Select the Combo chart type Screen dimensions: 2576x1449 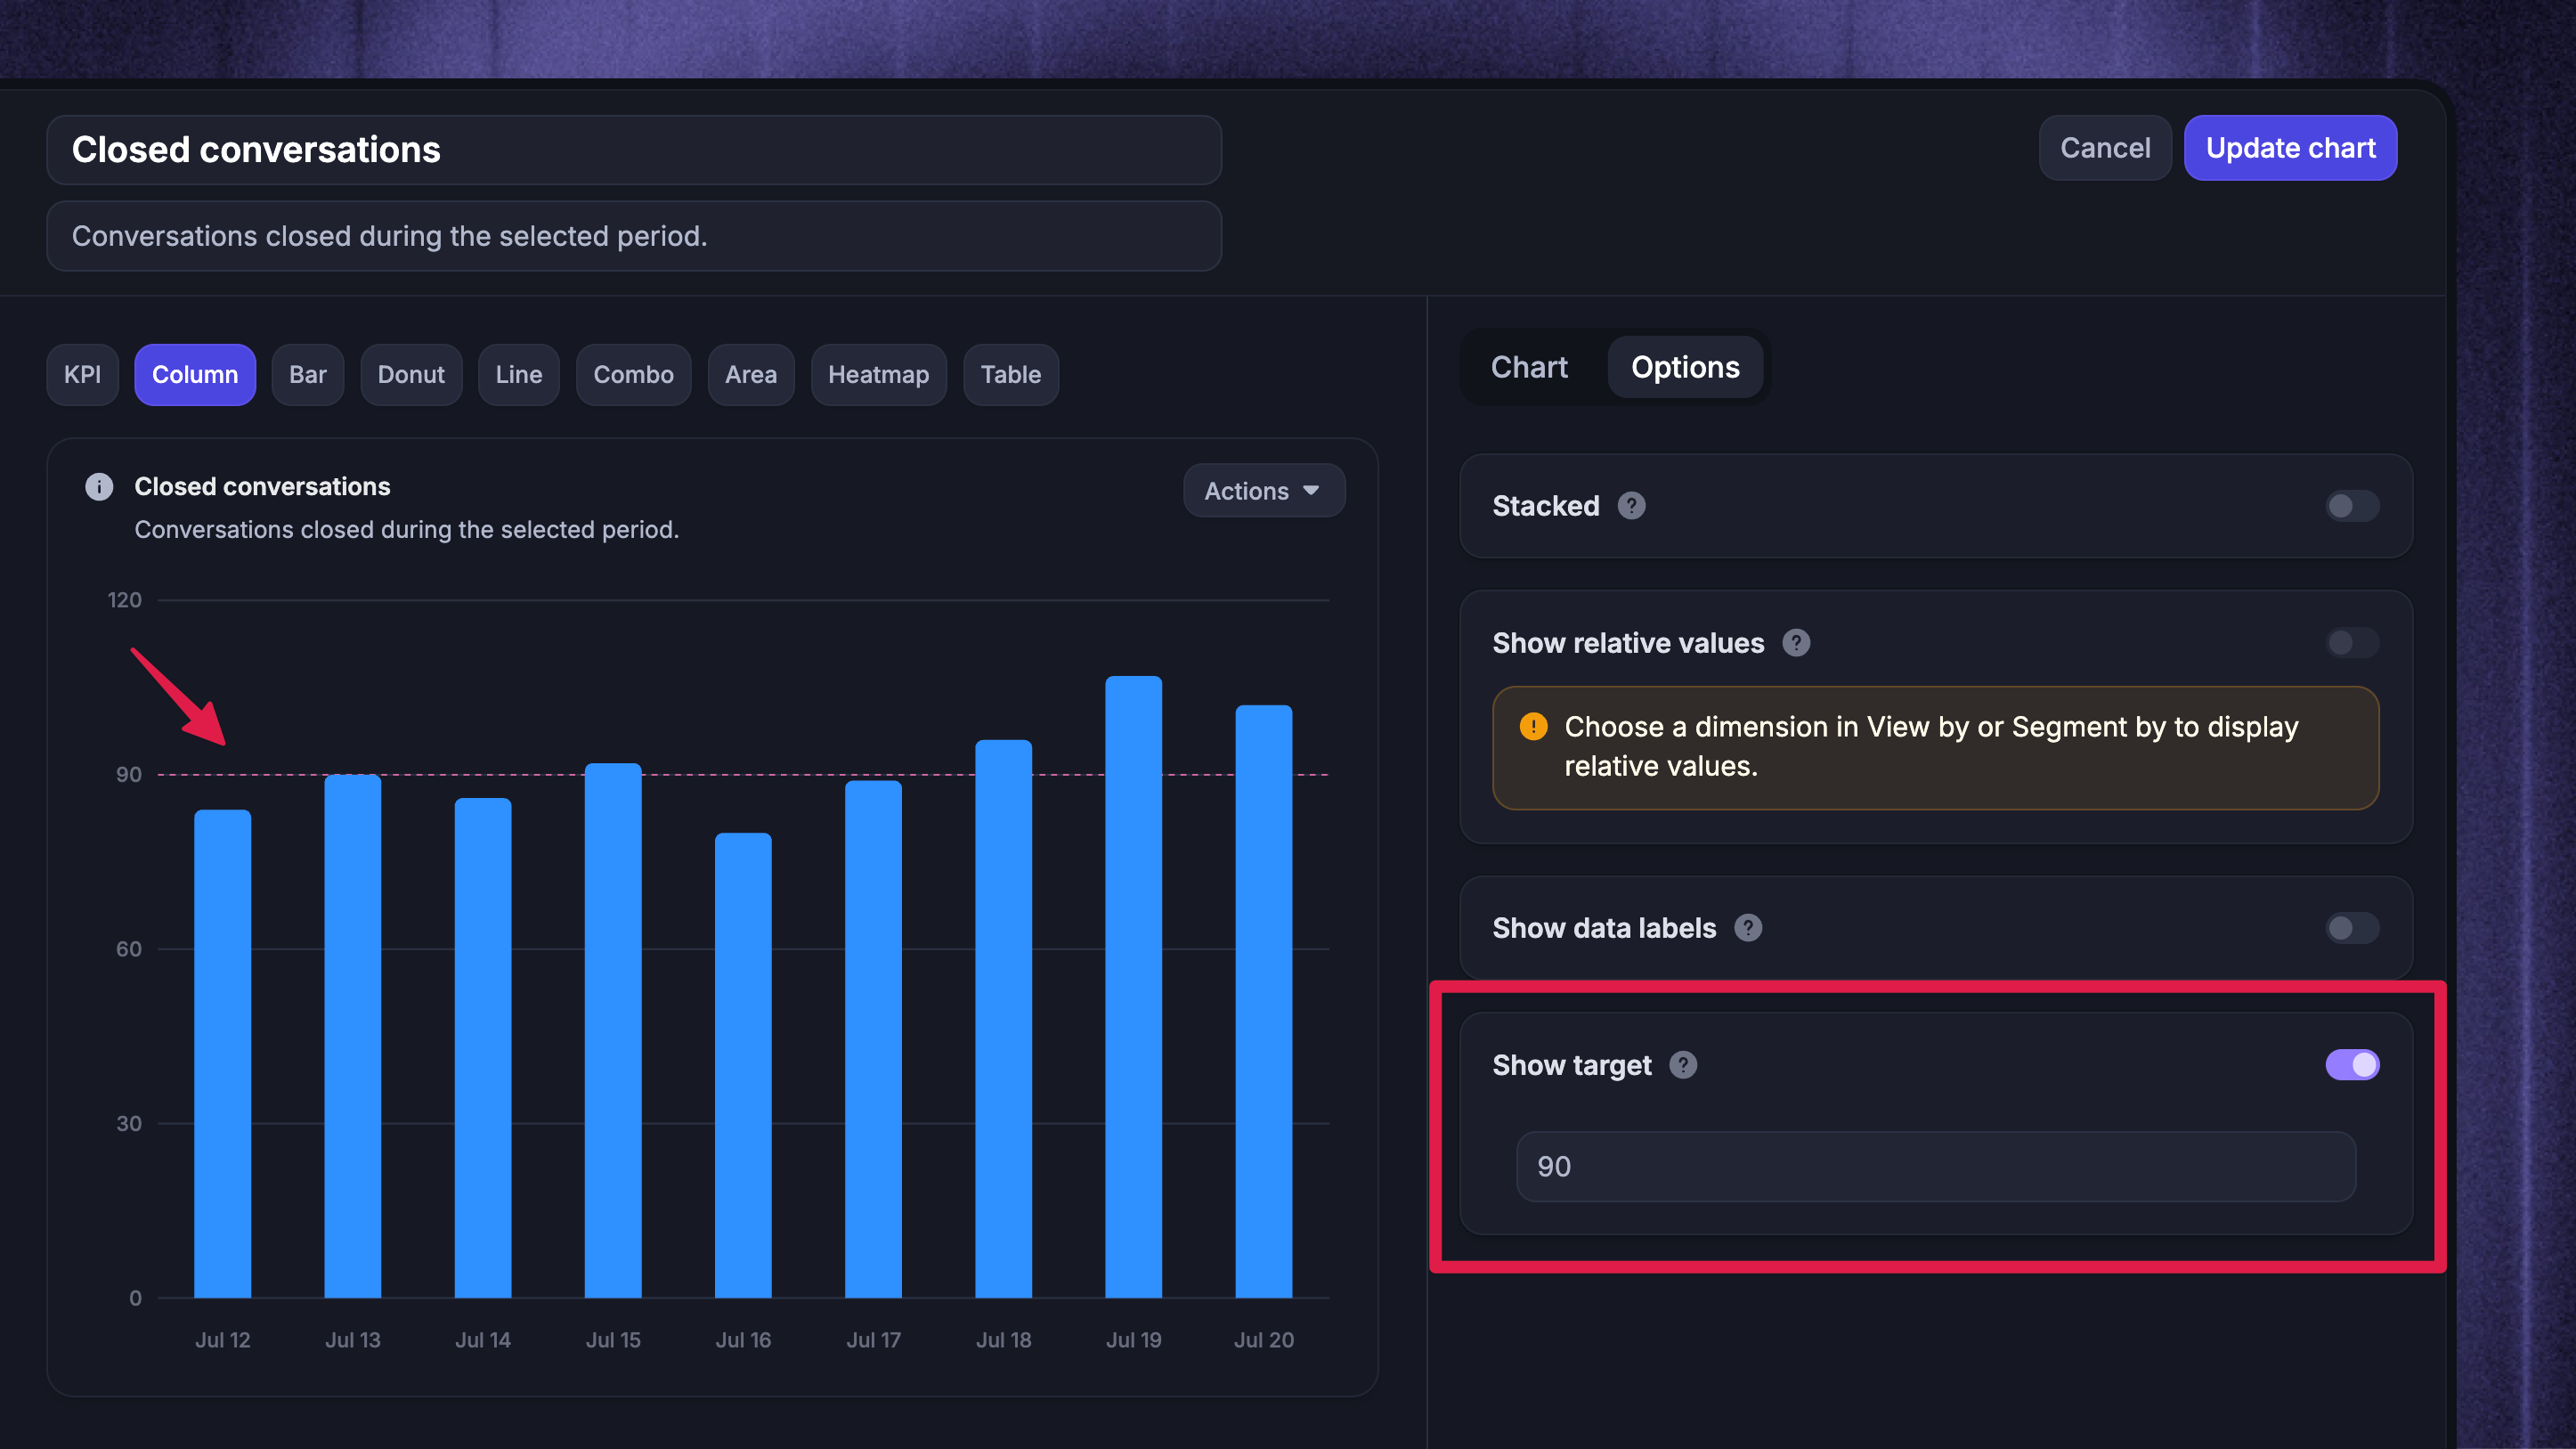(634, 375)
